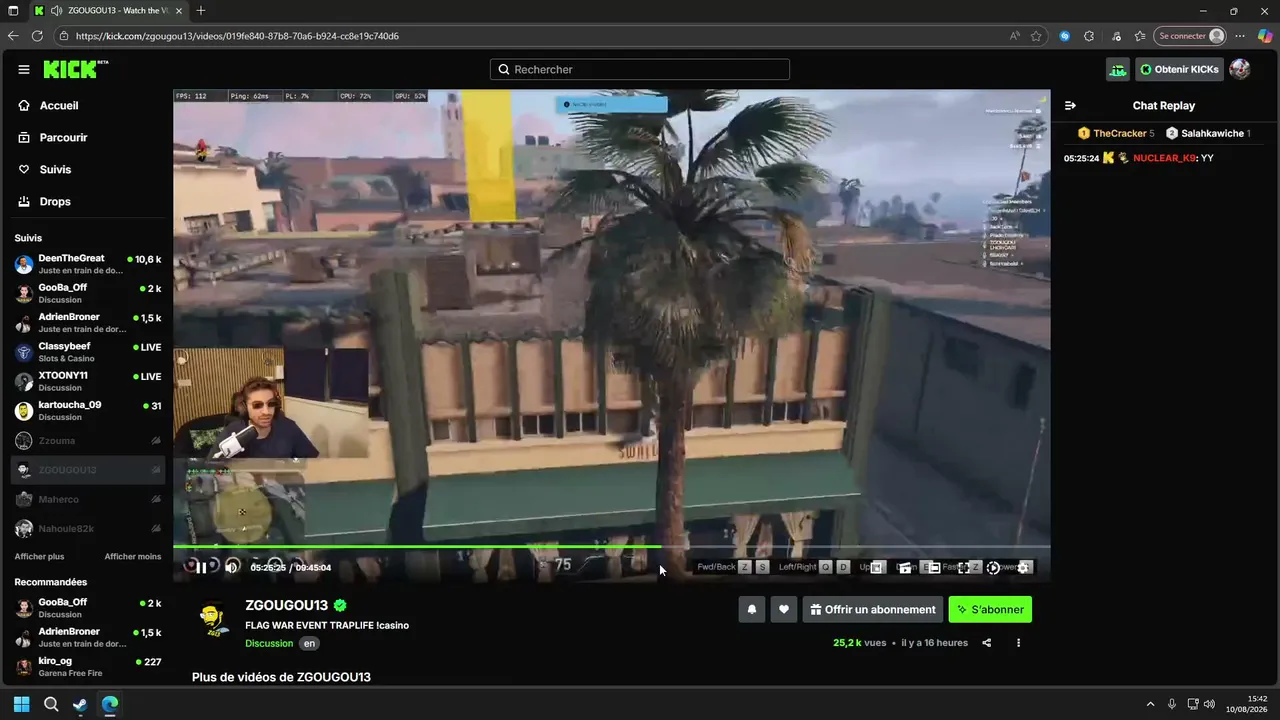Open Nahoule82k offline channel

point(88,528)
